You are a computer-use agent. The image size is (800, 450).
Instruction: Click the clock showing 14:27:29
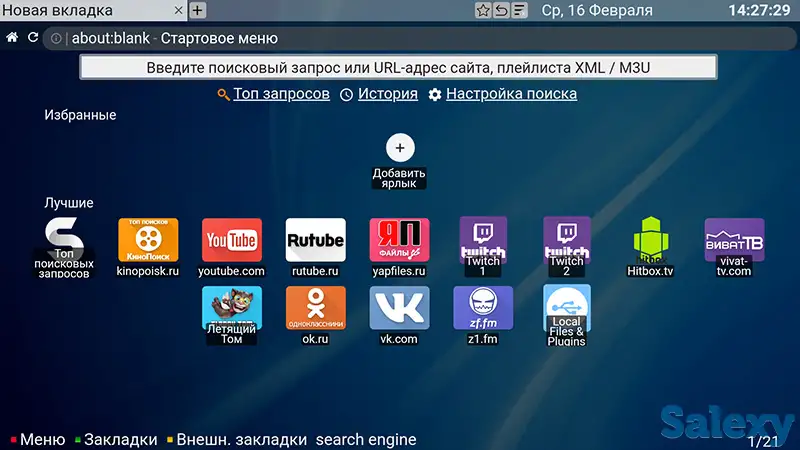(x=759, y=10)
